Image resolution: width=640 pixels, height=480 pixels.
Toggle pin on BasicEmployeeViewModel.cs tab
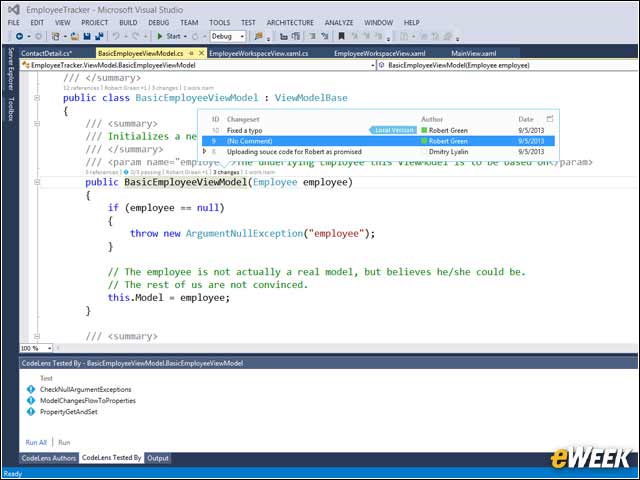(x=191, y=53)
